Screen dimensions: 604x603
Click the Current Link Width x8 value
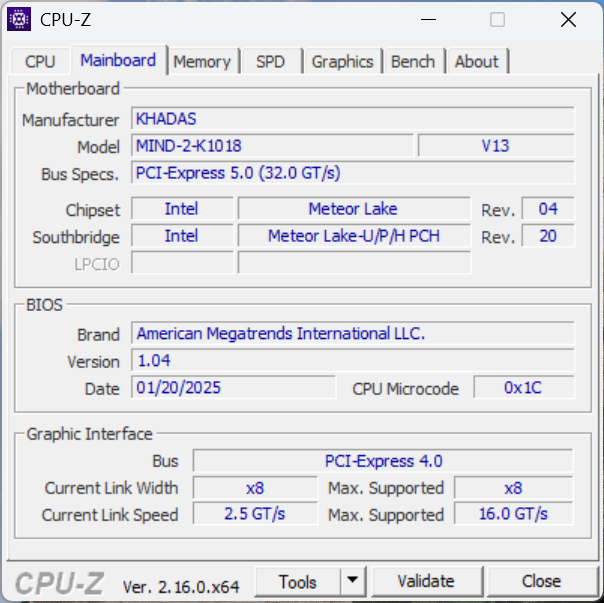pos(255,488)
